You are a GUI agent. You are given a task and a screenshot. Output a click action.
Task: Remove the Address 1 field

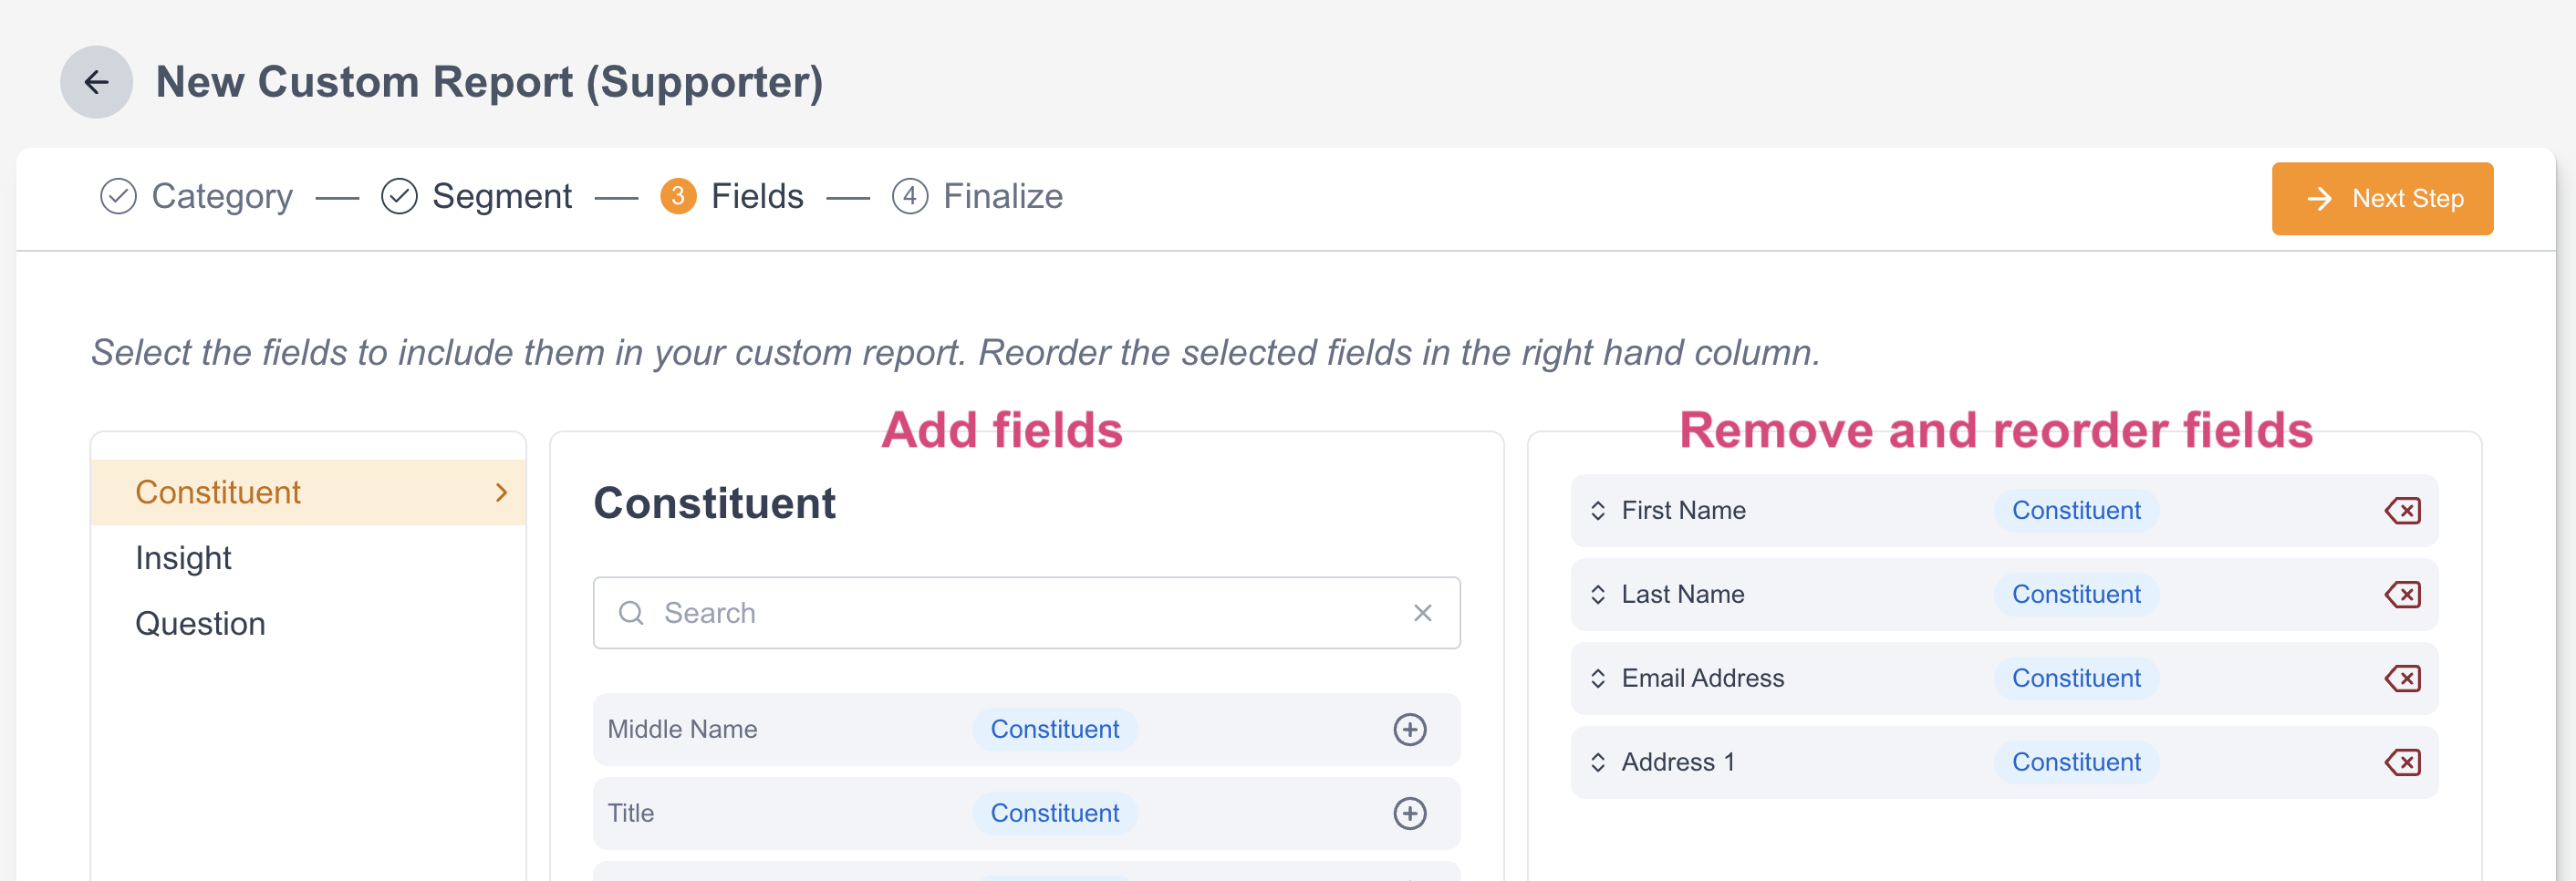click(2401, 763)
